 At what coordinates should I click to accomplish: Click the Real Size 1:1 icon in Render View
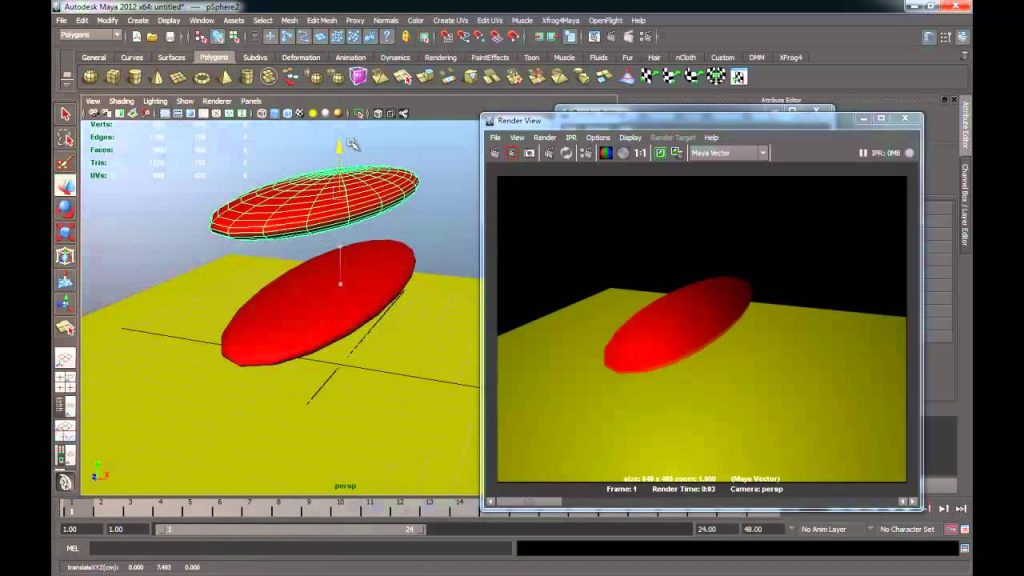(640, 153)
